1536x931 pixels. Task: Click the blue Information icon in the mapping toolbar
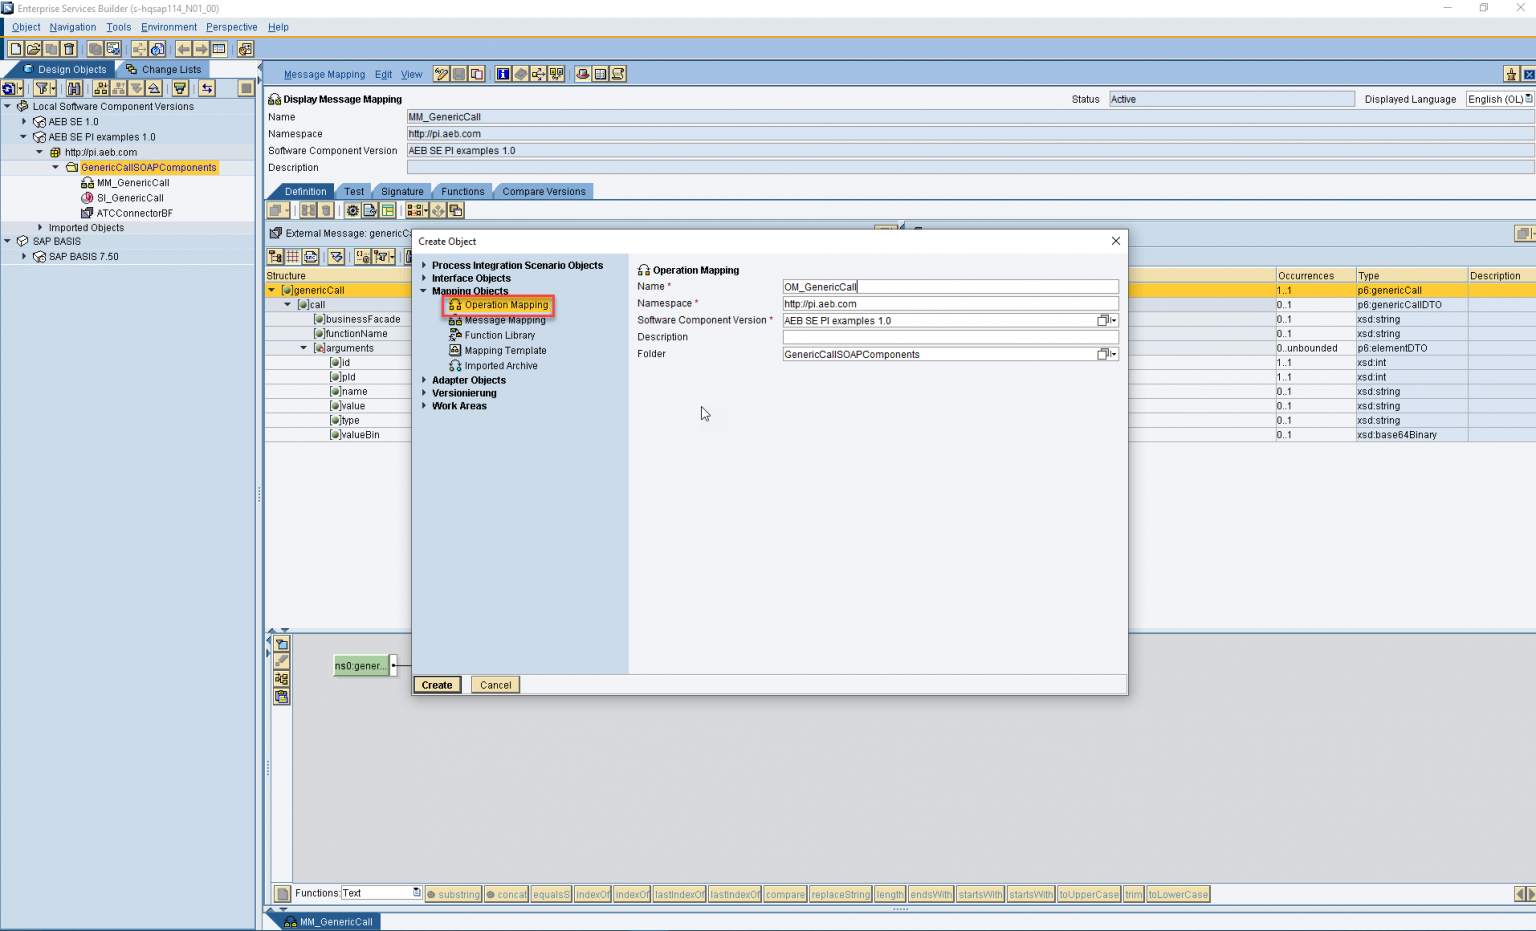point(503,74)
